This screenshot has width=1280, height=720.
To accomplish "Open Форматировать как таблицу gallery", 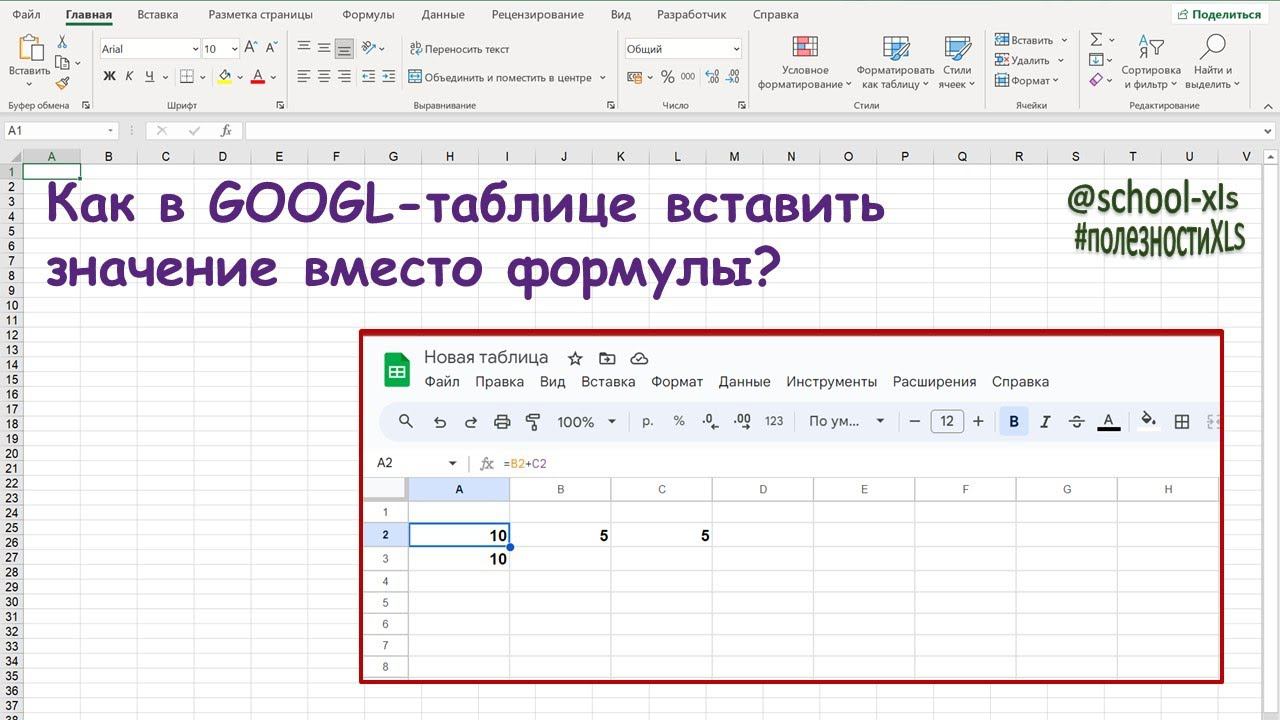I will coord(896,62).
